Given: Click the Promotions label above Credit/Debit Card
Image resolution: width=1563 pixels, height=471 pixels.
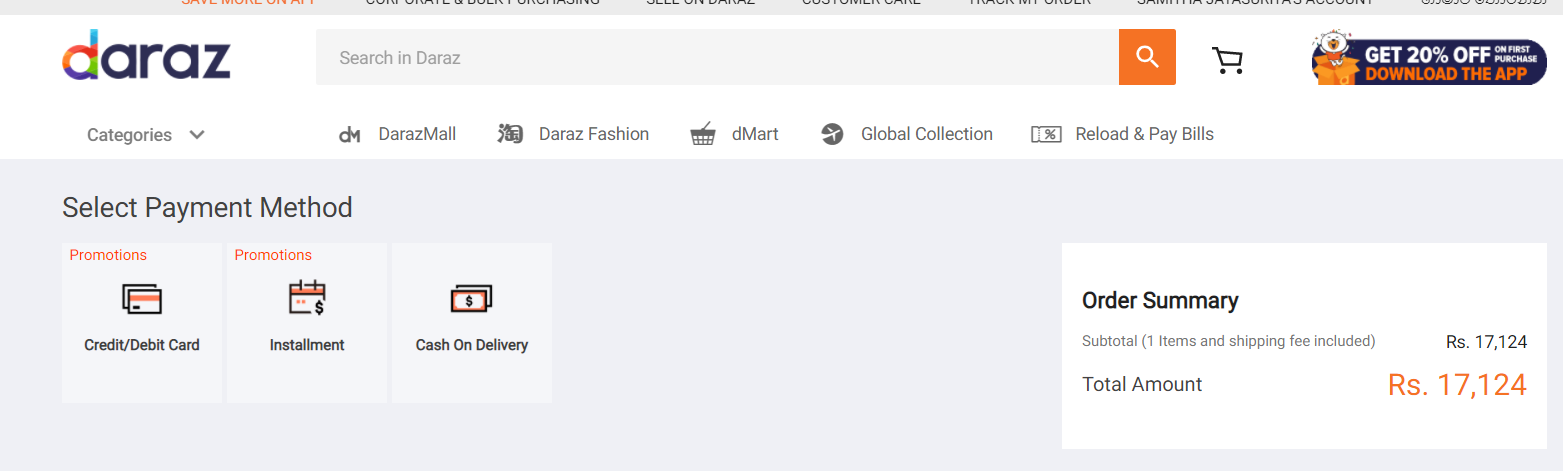Looking at the screenshot, I should coord(108,255).
